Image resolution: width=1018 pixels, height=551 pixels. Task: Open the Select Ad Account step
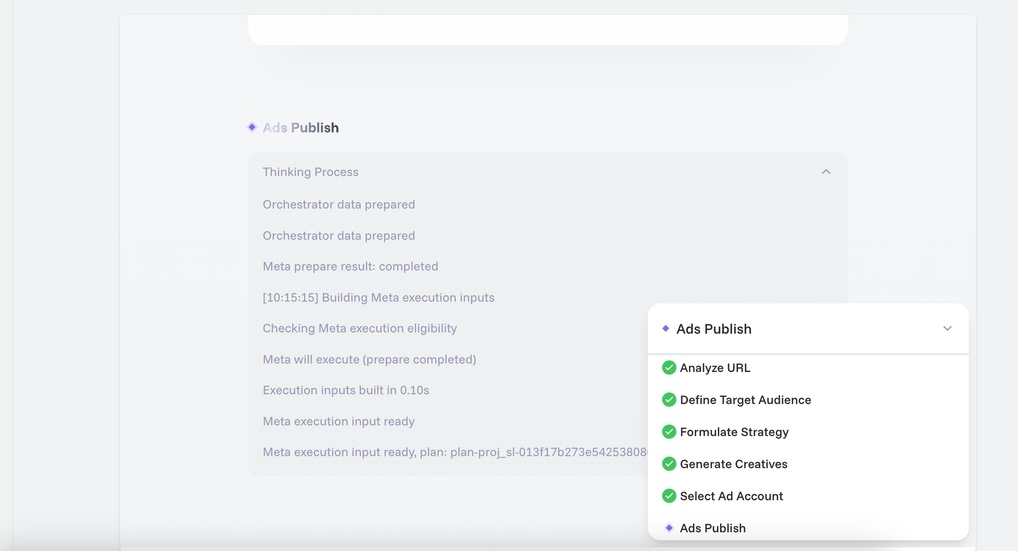(731, 496)
